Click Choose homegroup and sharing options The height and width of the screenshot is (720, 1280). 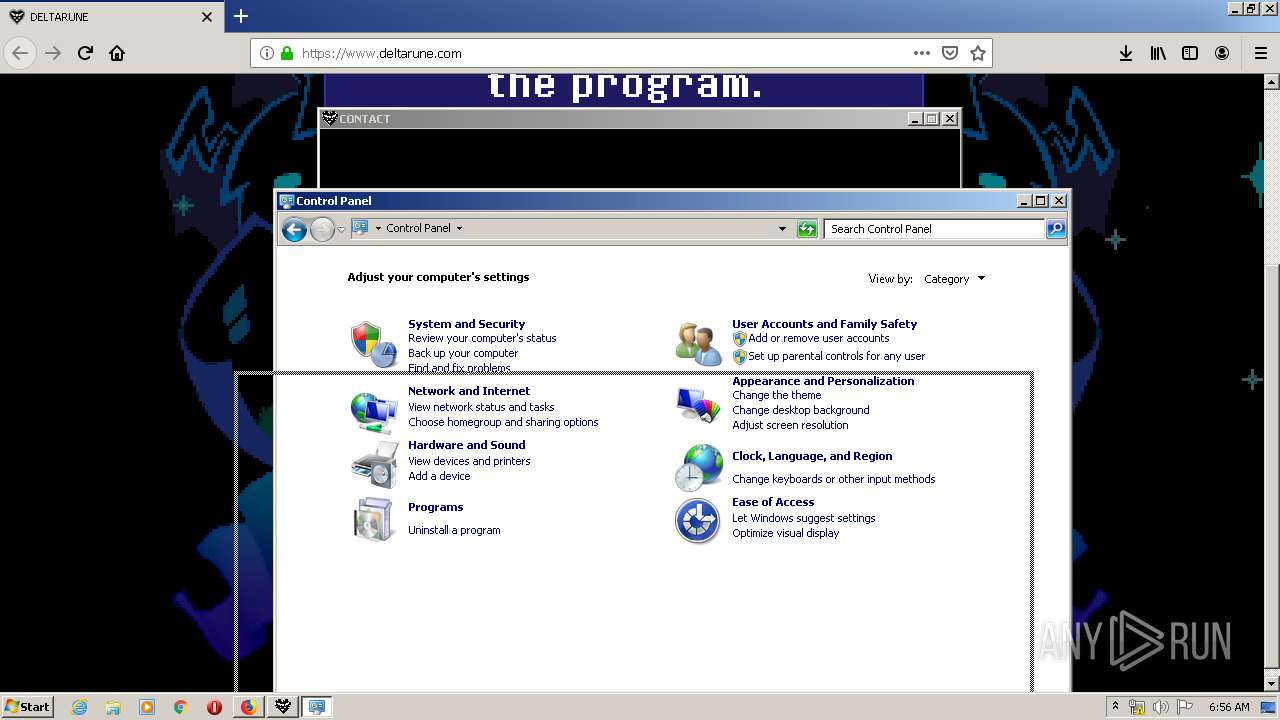coord(503,422)
